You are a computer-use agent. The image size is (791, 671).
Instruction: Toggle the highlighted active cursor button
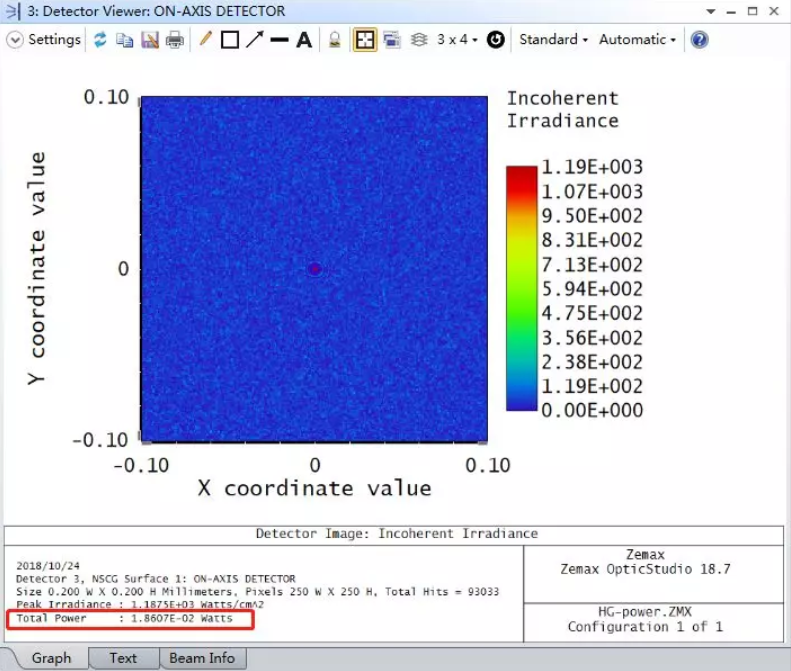pyautogui.click(x=364, y=40)
